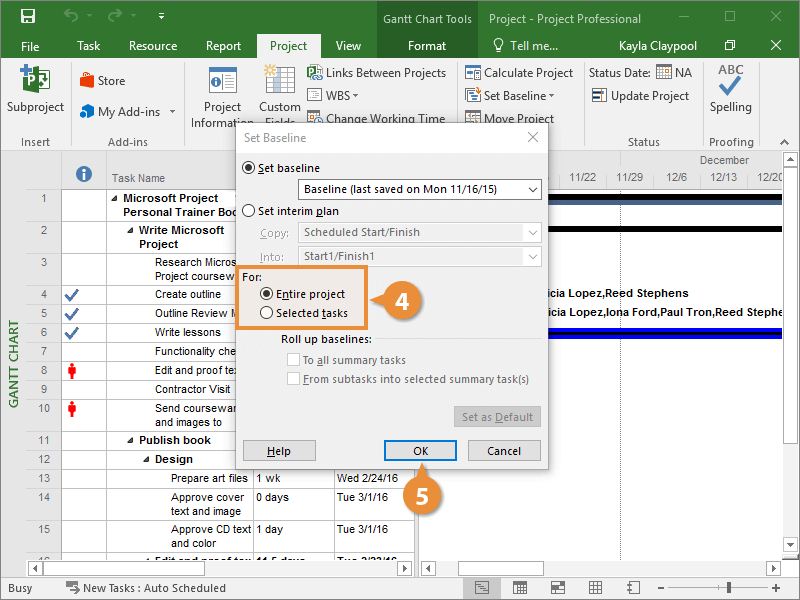Run the Spelling check tool

(730, 82)
